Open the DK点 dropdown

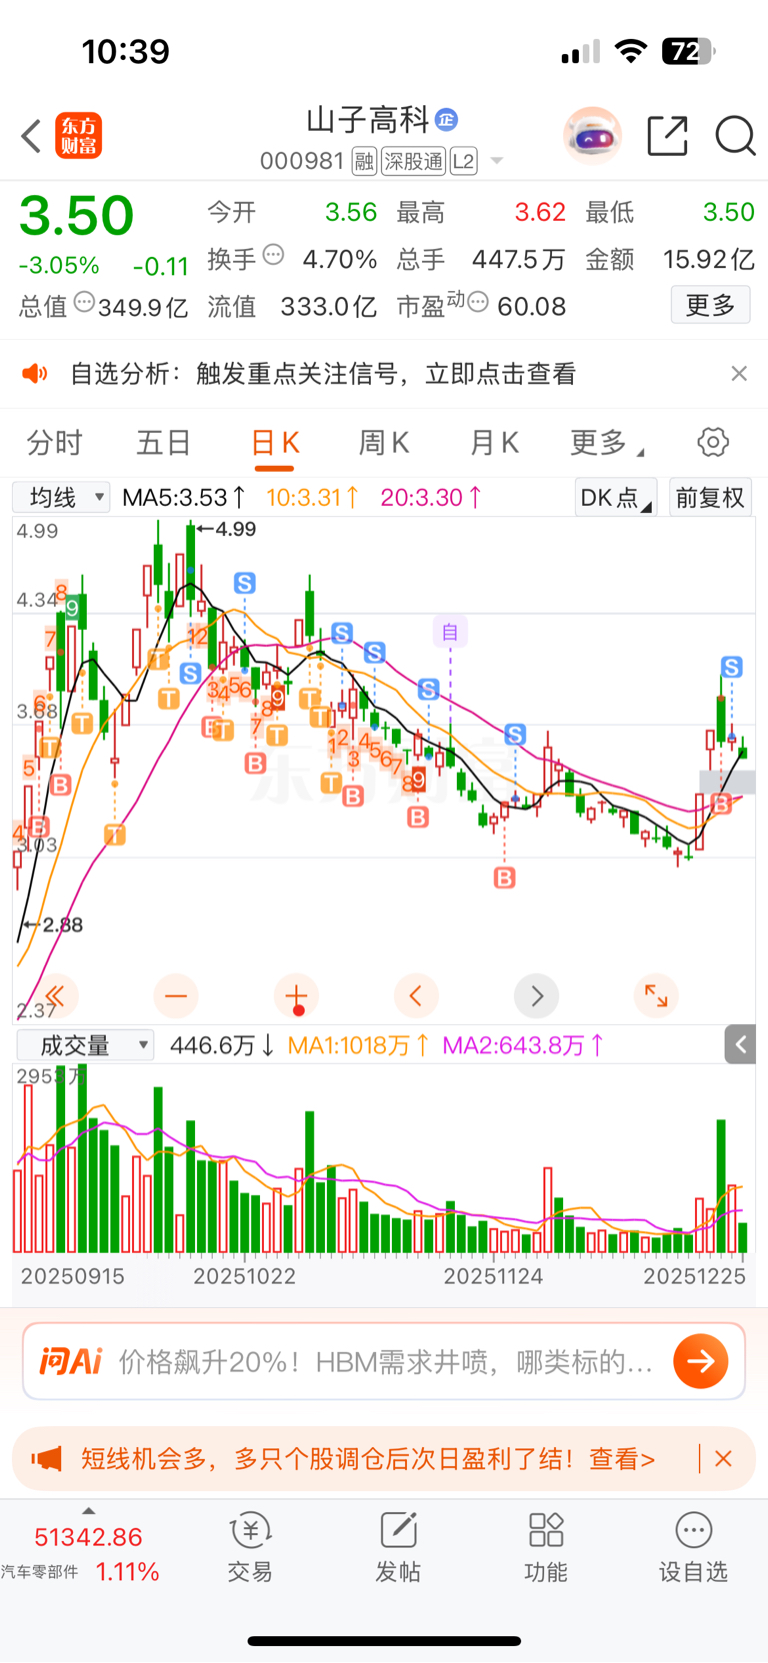[x=615, y=498]
